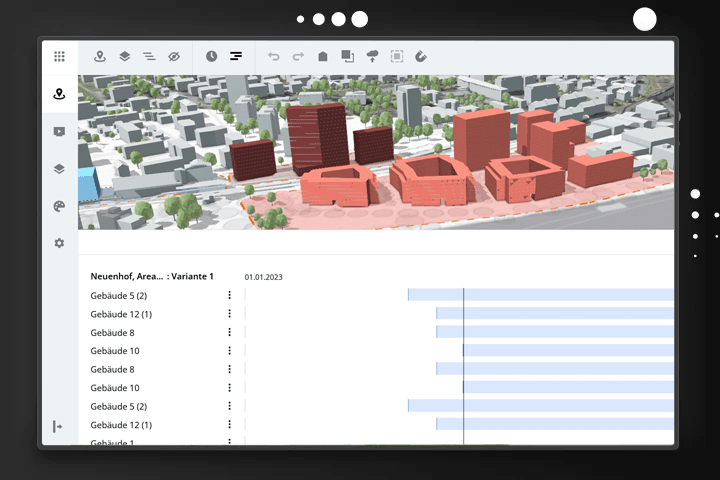This screenshot has height=480, width=720.
Task: Open three-dot menu for first Gebäude 12 (1)
Action: (229, 314)
